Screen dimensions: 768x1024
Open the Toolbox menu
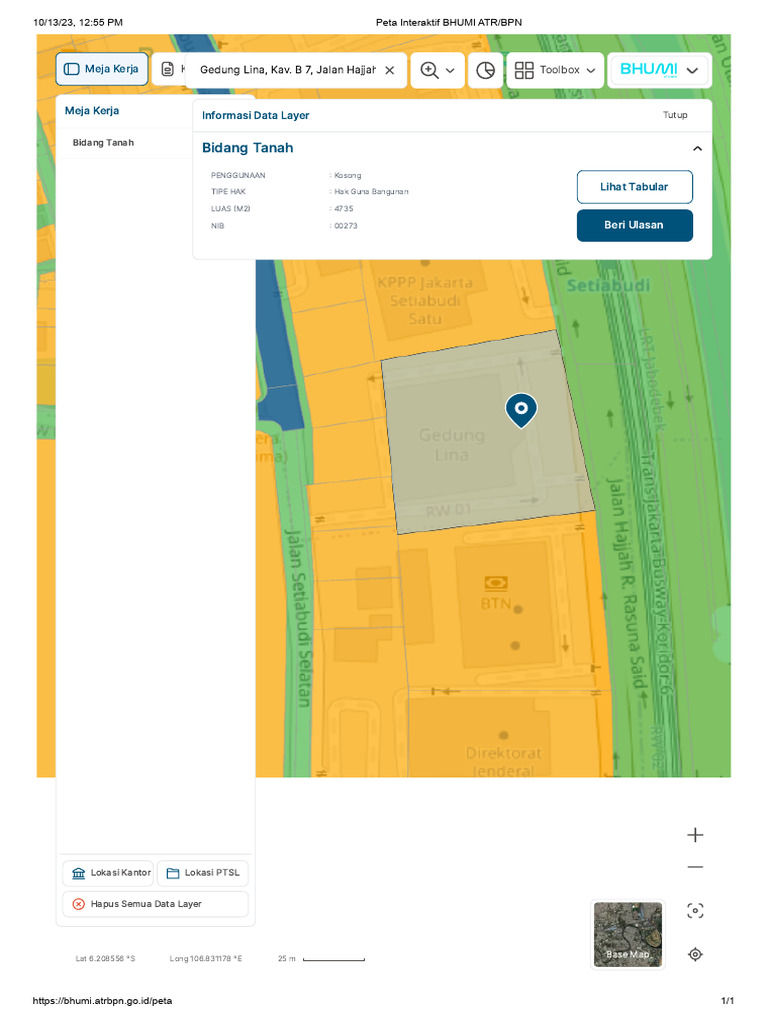coord(554,70)
